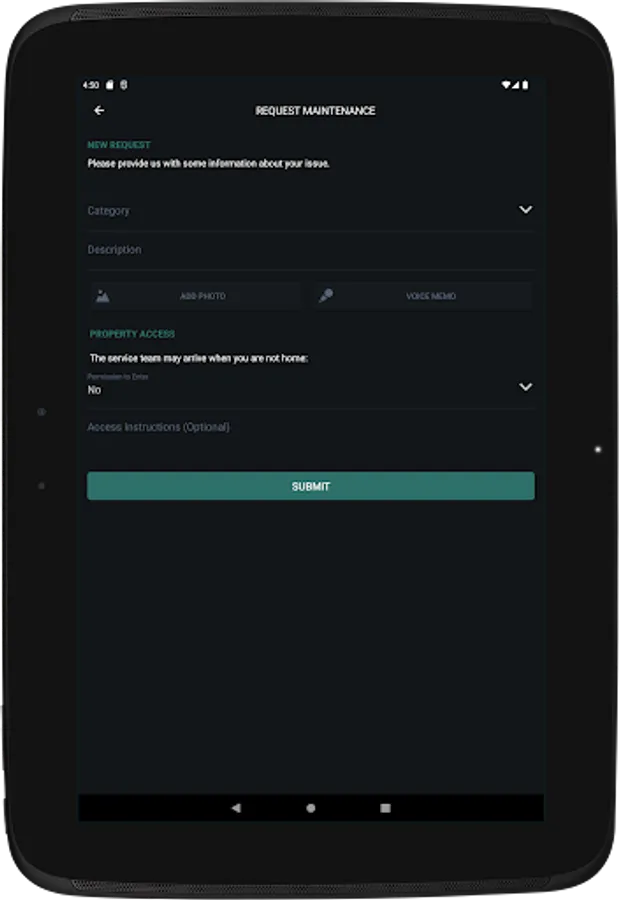Click the Submit button
The width and height of the screenshot is (619, 900).
[x=310, y=486]
